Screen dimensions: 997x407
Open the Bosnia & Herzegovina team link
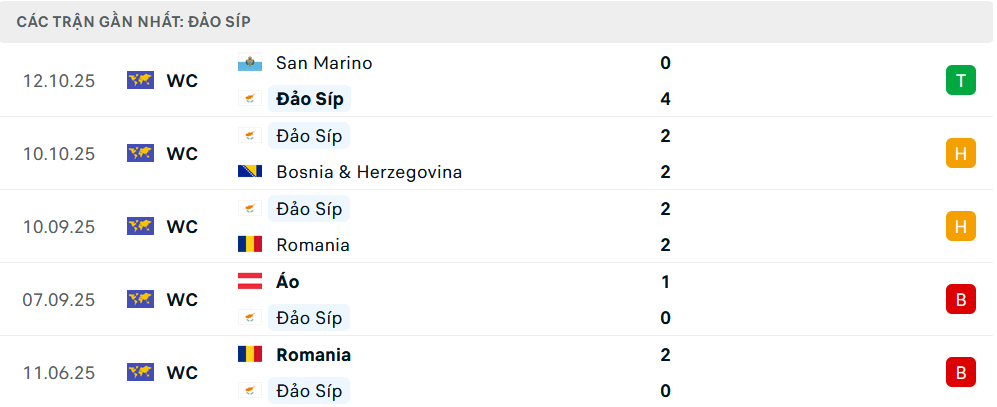pos(369,172)
